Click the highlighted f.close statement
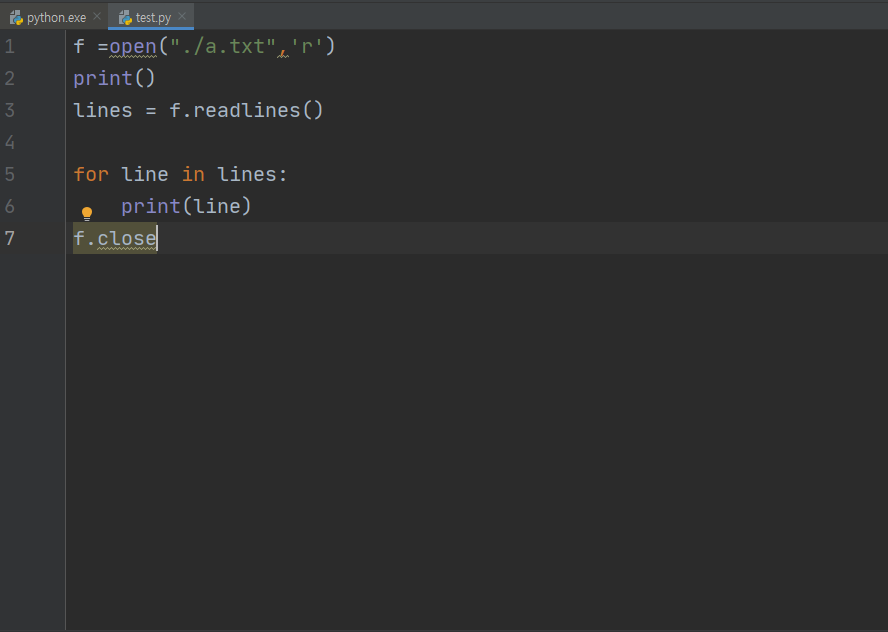 pyautogui.click(x=115, y=238)
